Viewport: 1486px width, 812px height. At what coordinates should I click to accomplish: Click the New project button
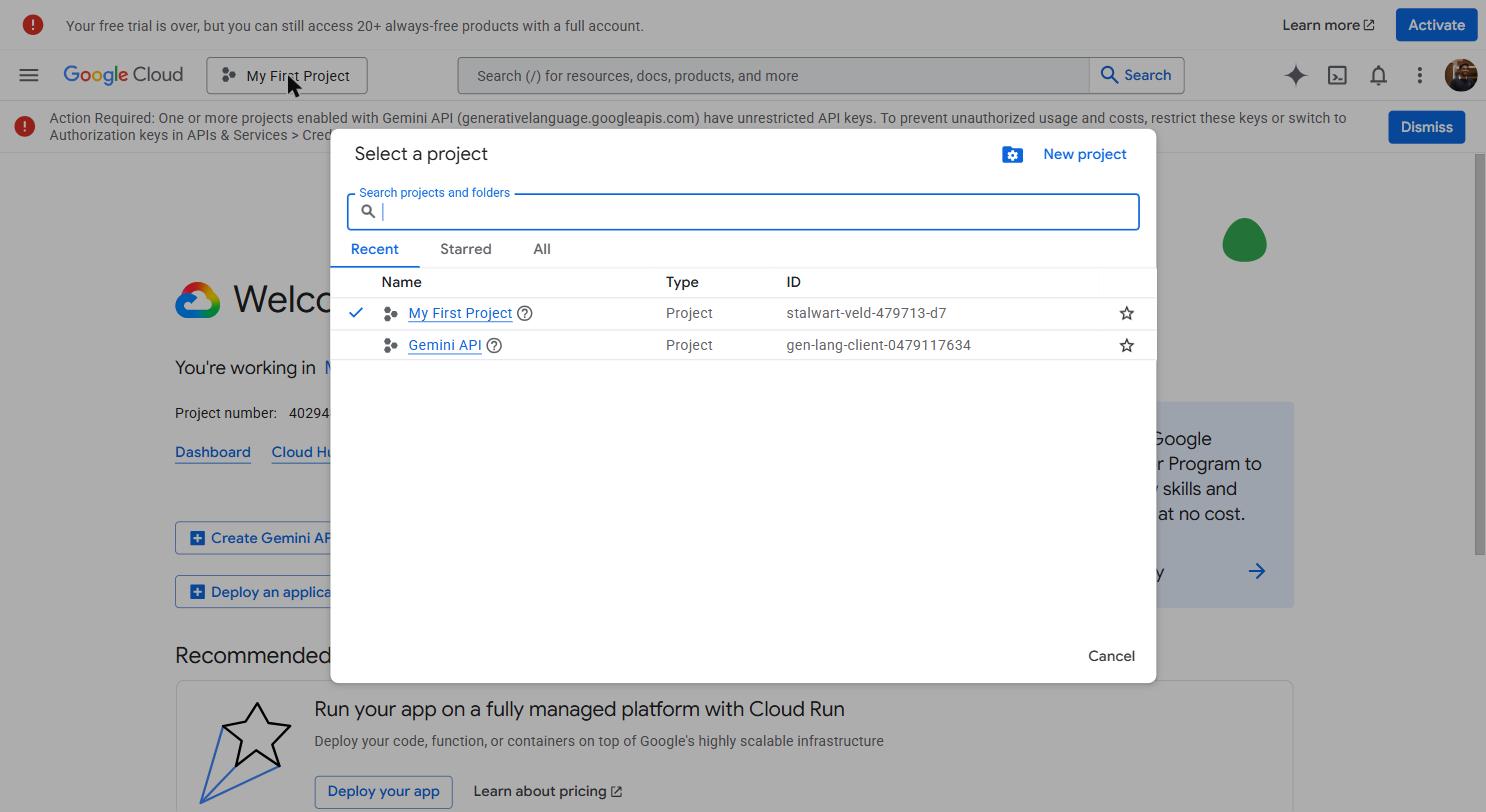point(1085,154)
